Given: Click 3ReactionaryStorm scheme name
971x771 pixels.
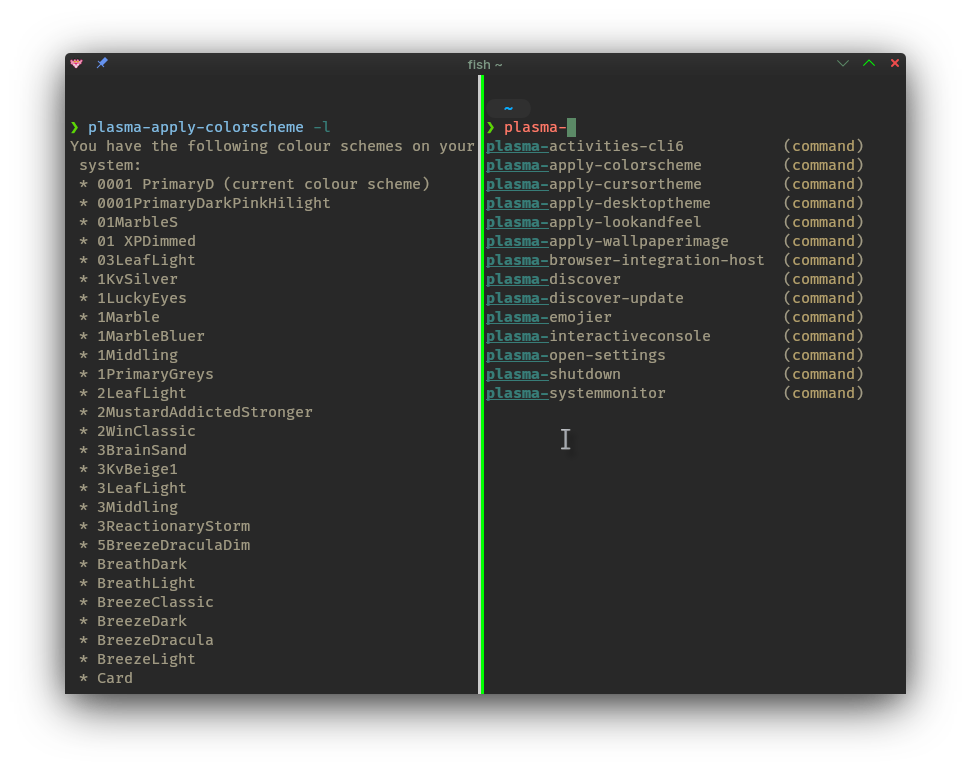Looking at the screenshot, I should point(173,526).
